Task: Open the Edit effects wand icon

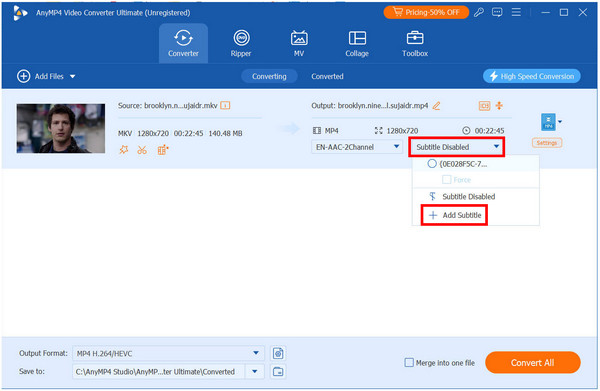Action: 124,150
